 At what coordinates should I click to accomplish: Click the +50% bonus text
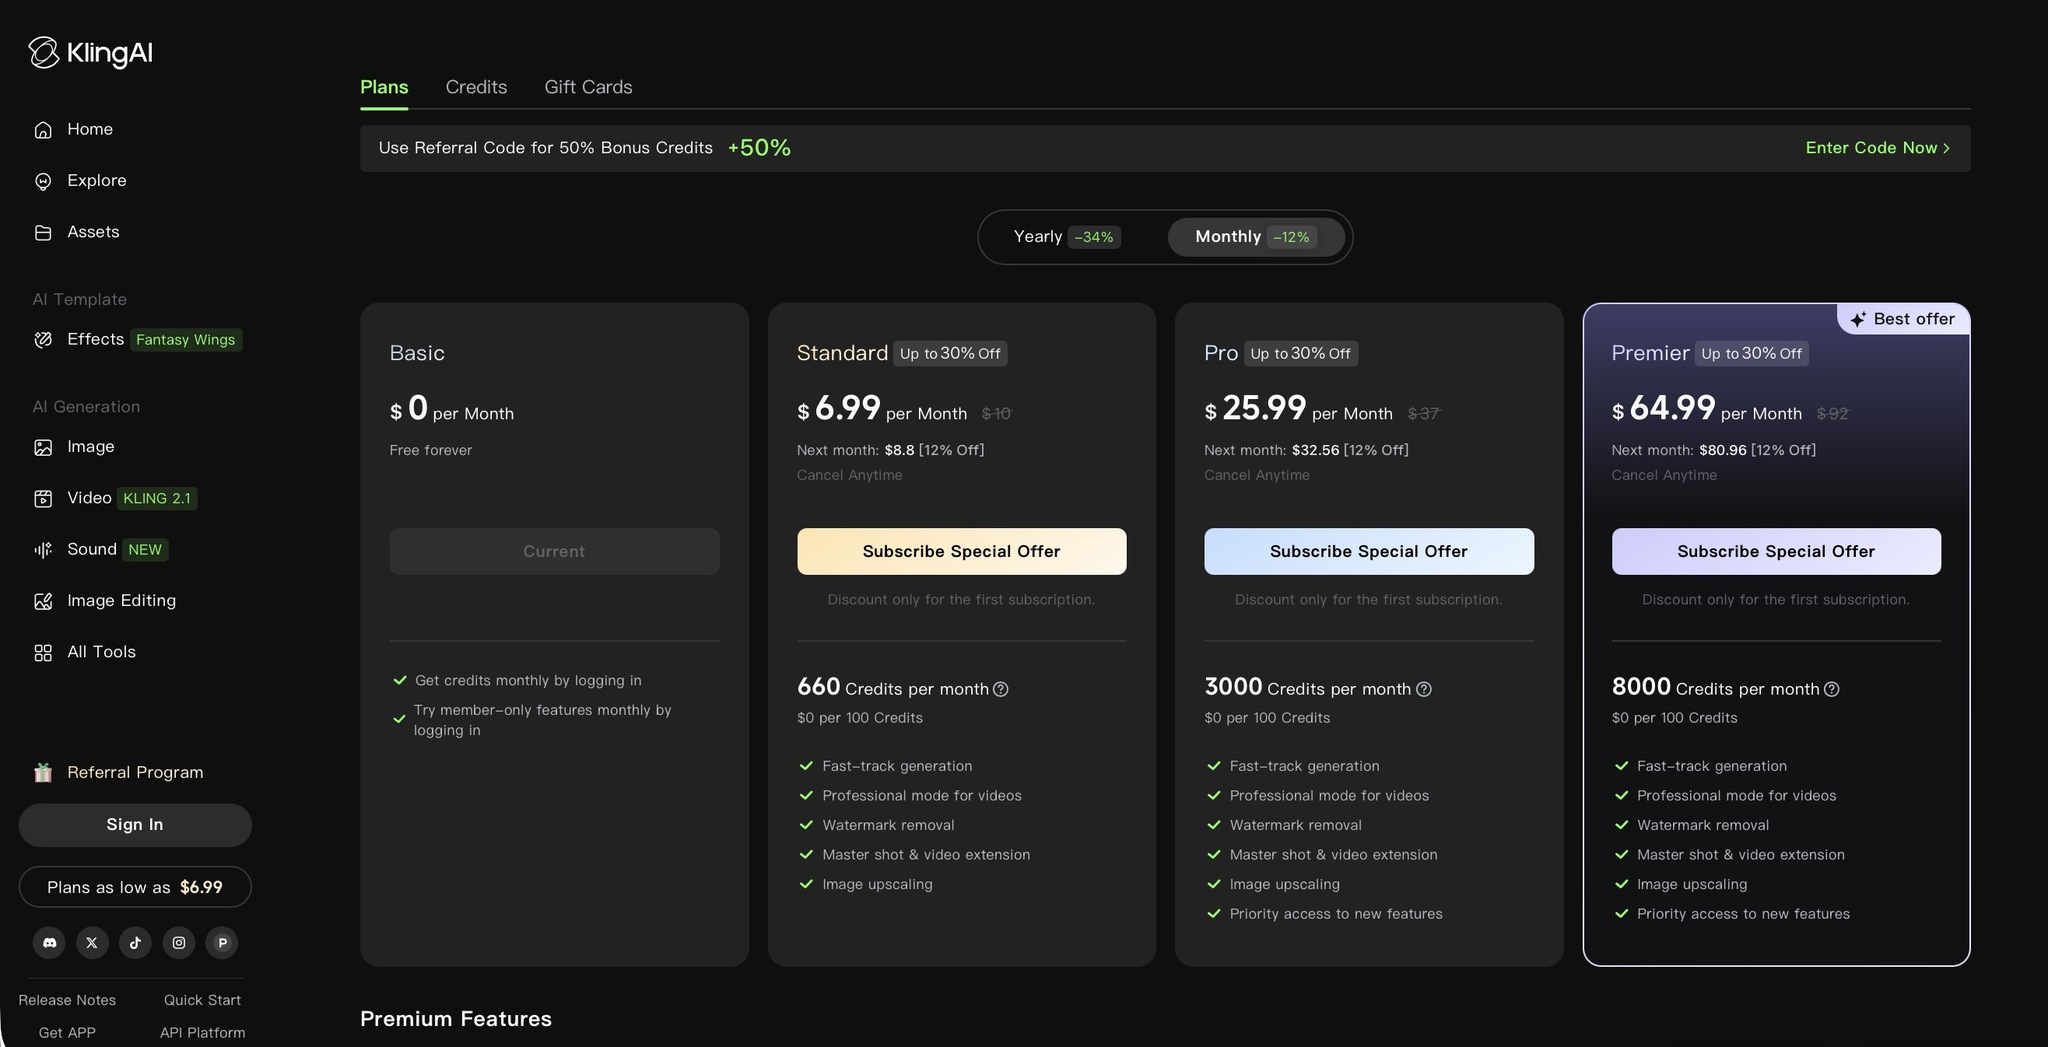point(759,148)
